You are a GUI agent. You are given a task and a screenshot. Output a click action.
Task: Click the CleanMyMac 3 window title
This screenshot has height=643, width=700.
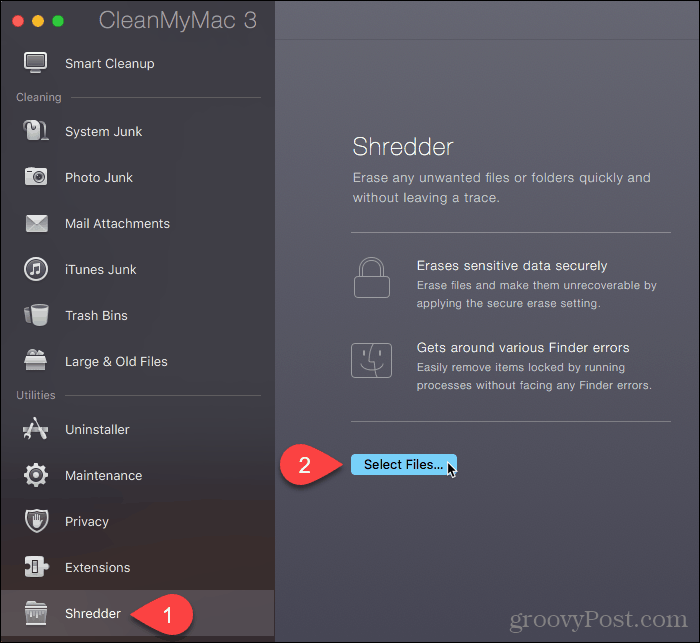coord(178,20)
